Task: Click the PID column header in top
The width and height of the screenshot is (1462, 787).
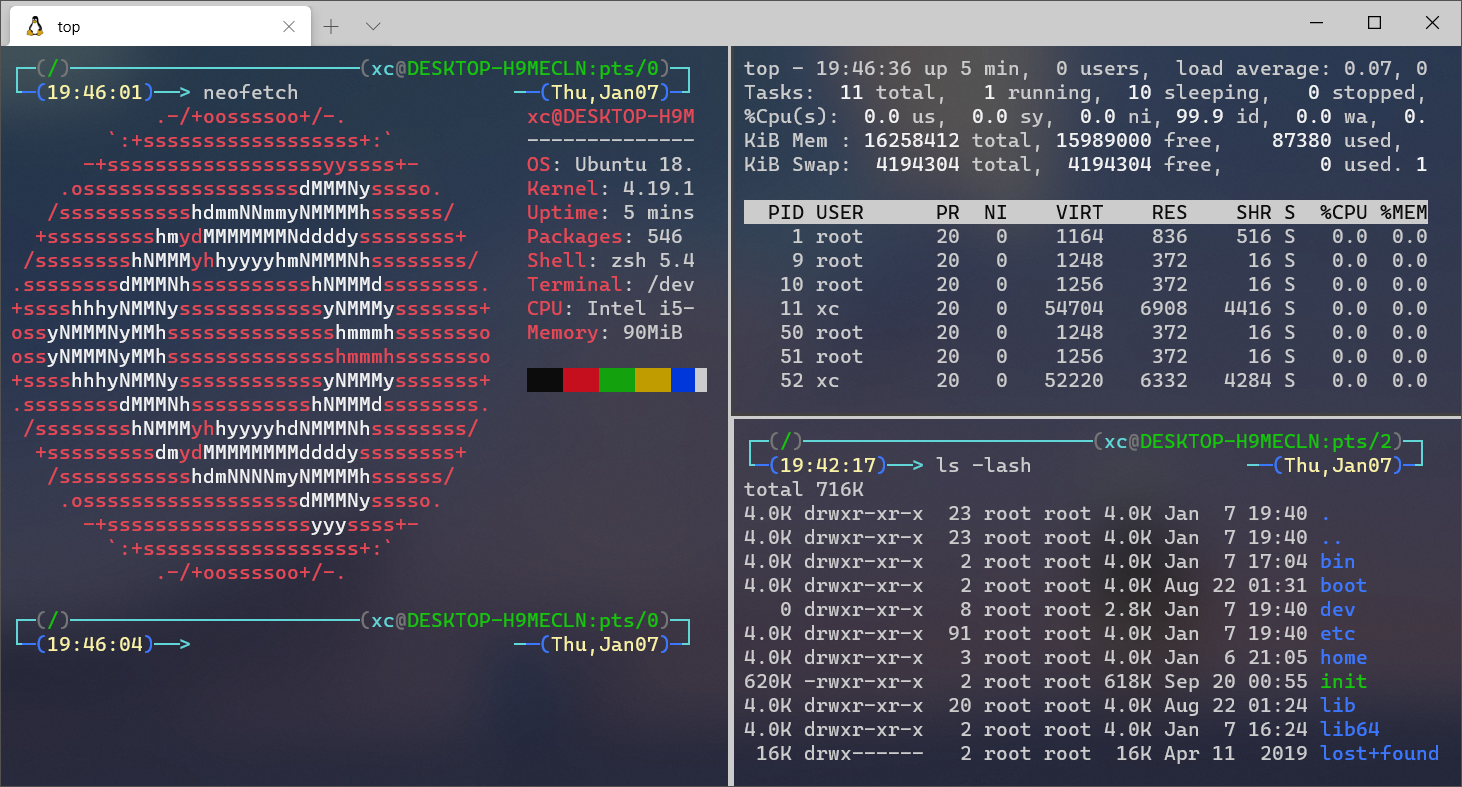Action: click(786, 213)
